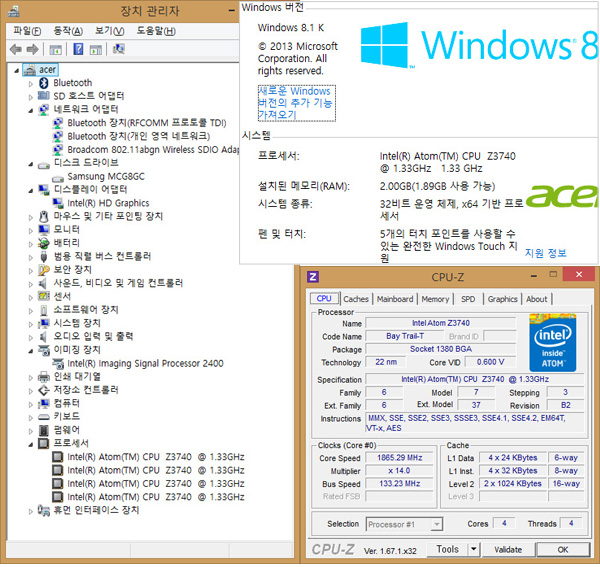Screen dimensions: 600x567
Task: Click the Samsung MCG8GC disk drive icon
Action: [x=58, y=178]
